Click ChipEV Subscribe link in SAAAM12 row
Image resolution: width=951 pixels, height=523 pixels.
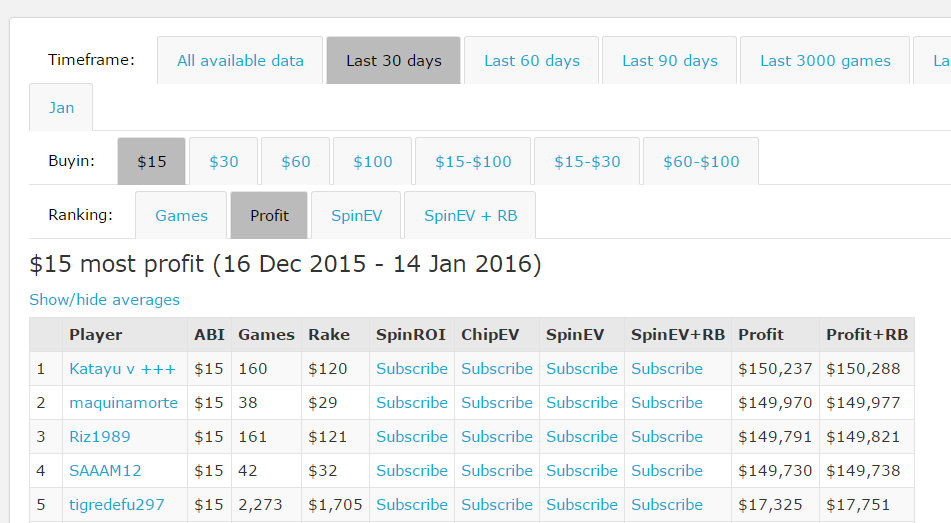(497, 471)
